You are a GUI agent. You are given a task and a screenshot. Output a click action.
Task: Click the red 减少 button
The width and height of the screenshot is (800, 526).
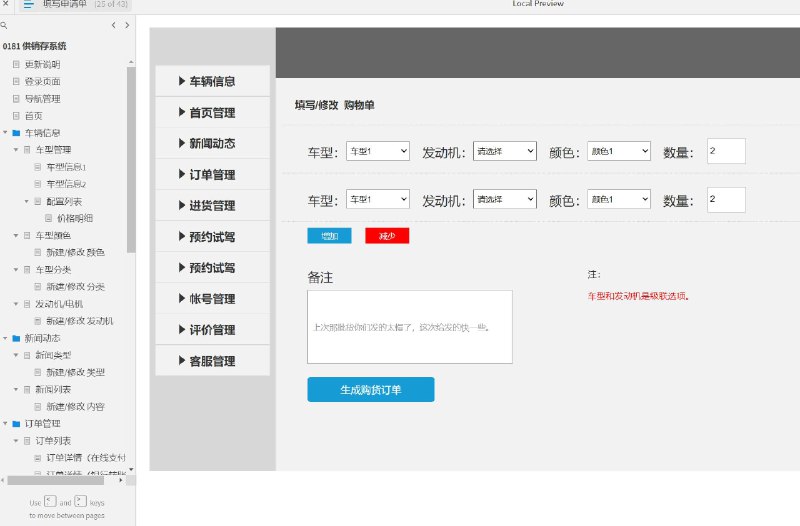pyautogui.click(x=387, y=236)
